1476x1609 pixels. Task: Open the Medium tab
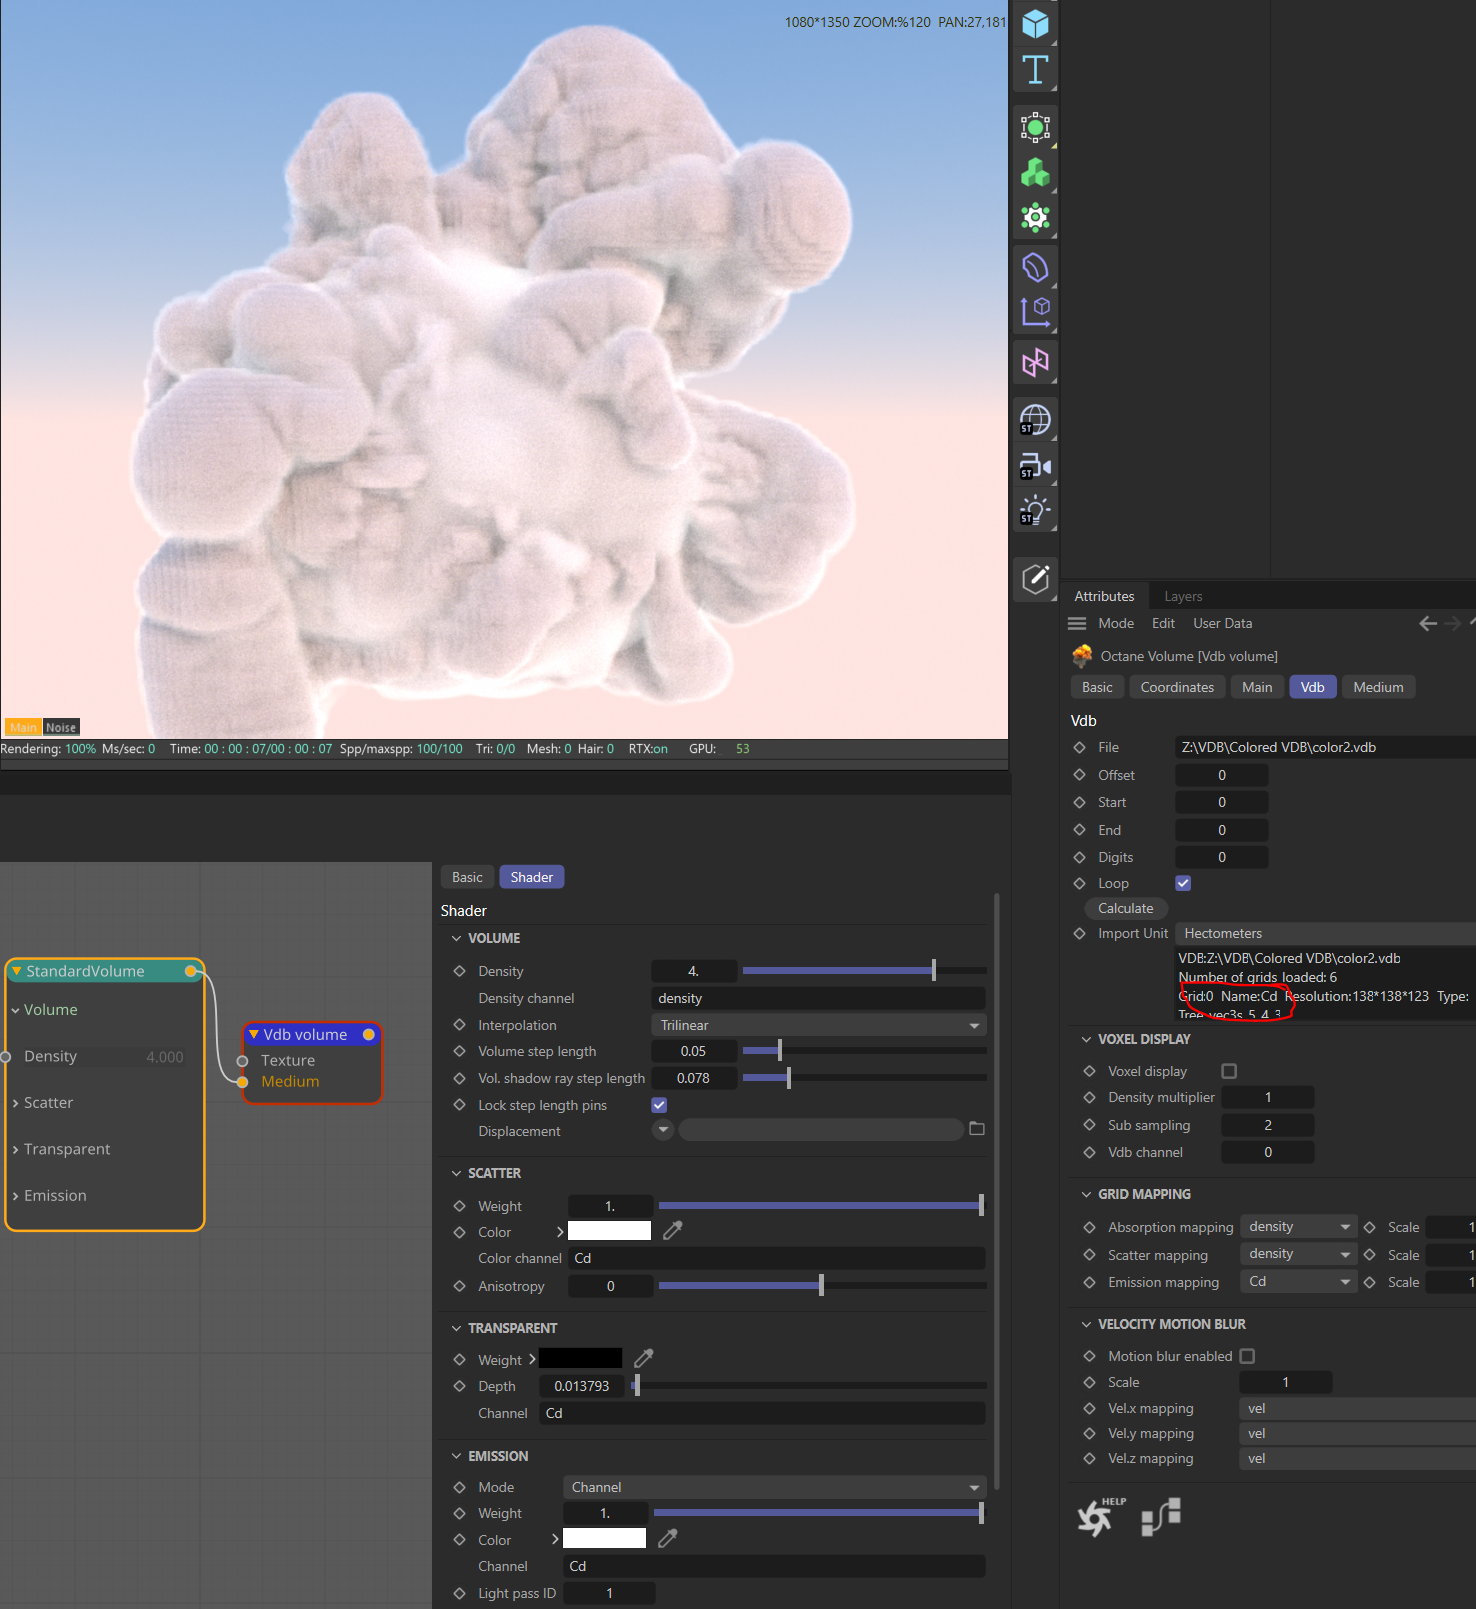(1378, 687)
